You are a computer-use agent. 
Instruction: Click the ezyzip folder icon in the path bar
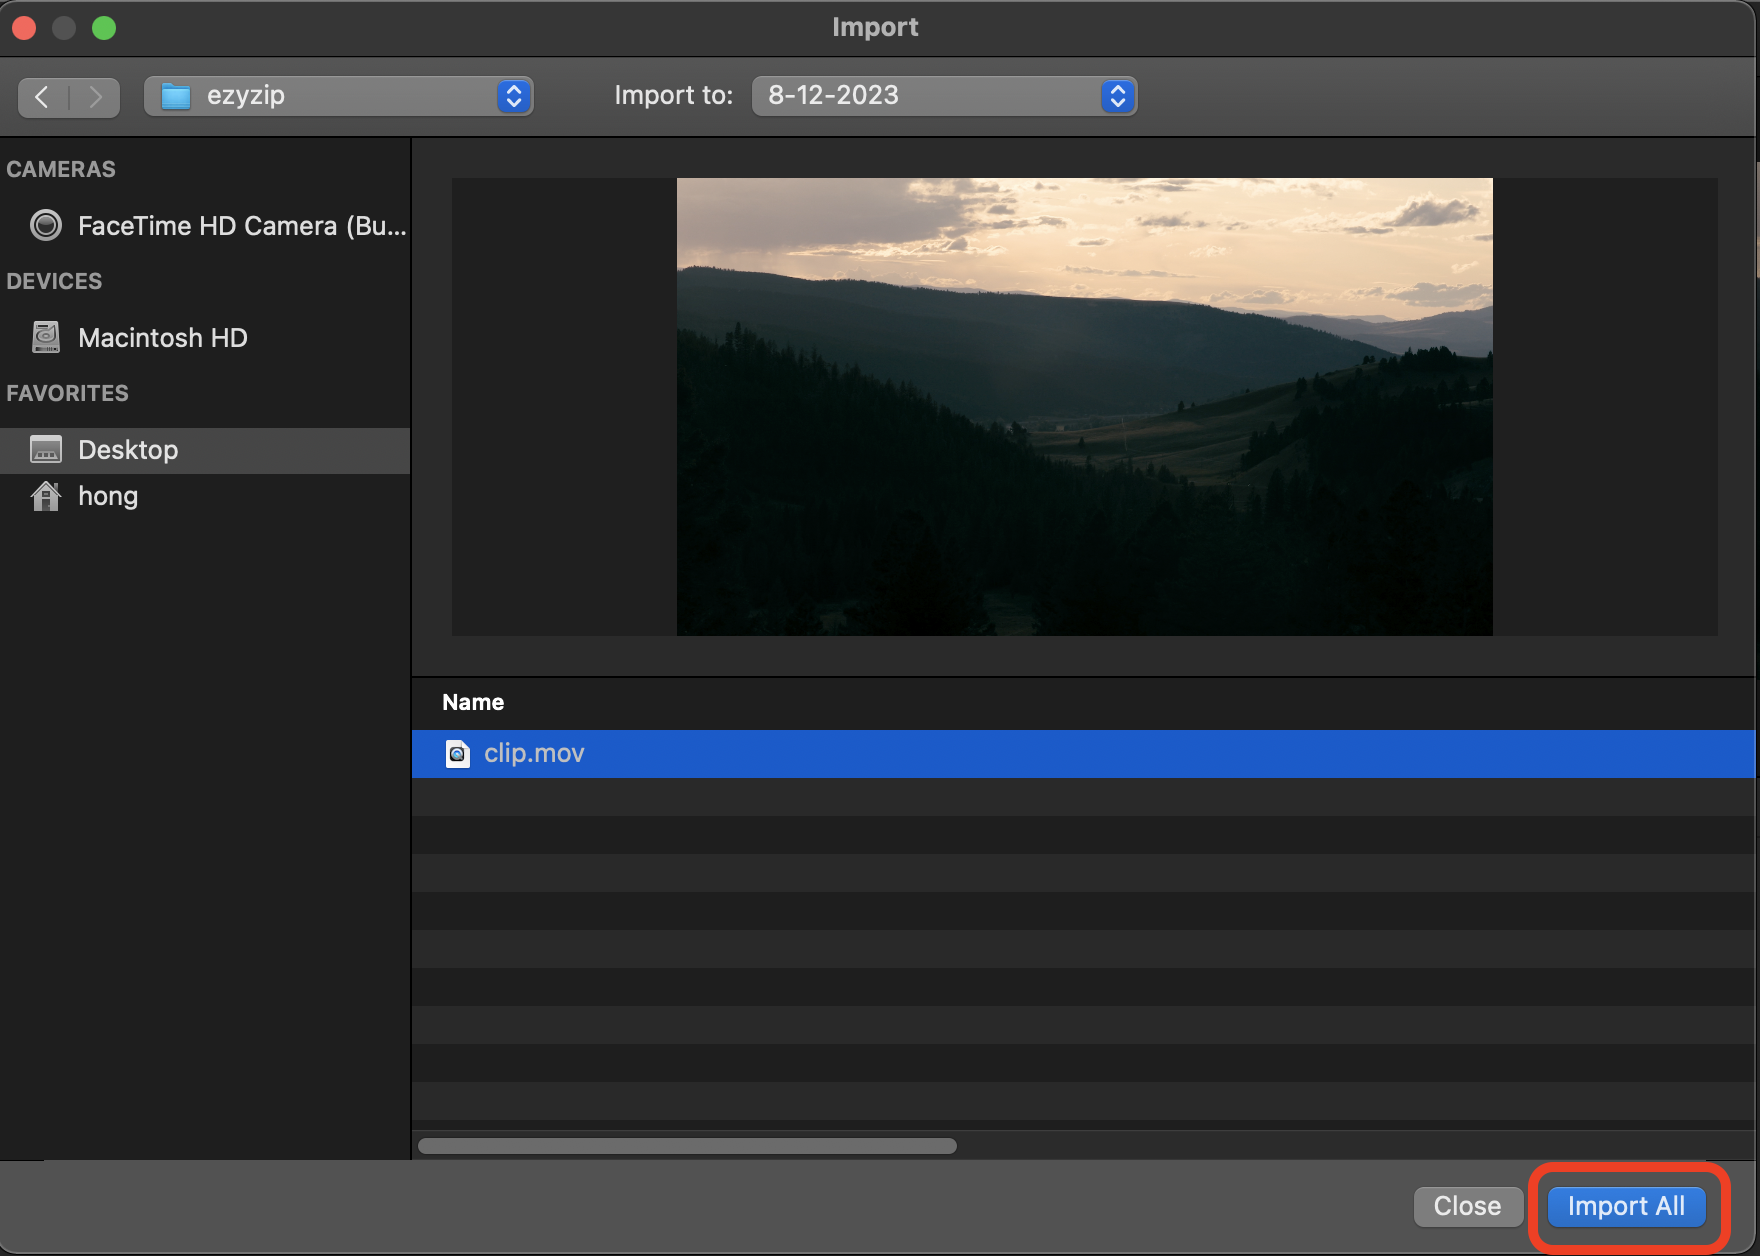tap(176, 95)
